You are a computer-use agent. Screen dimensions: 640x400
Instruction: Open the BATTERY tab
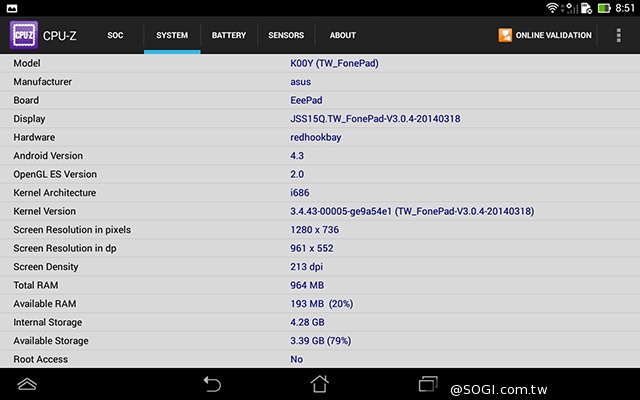click(x=229, y=35)
